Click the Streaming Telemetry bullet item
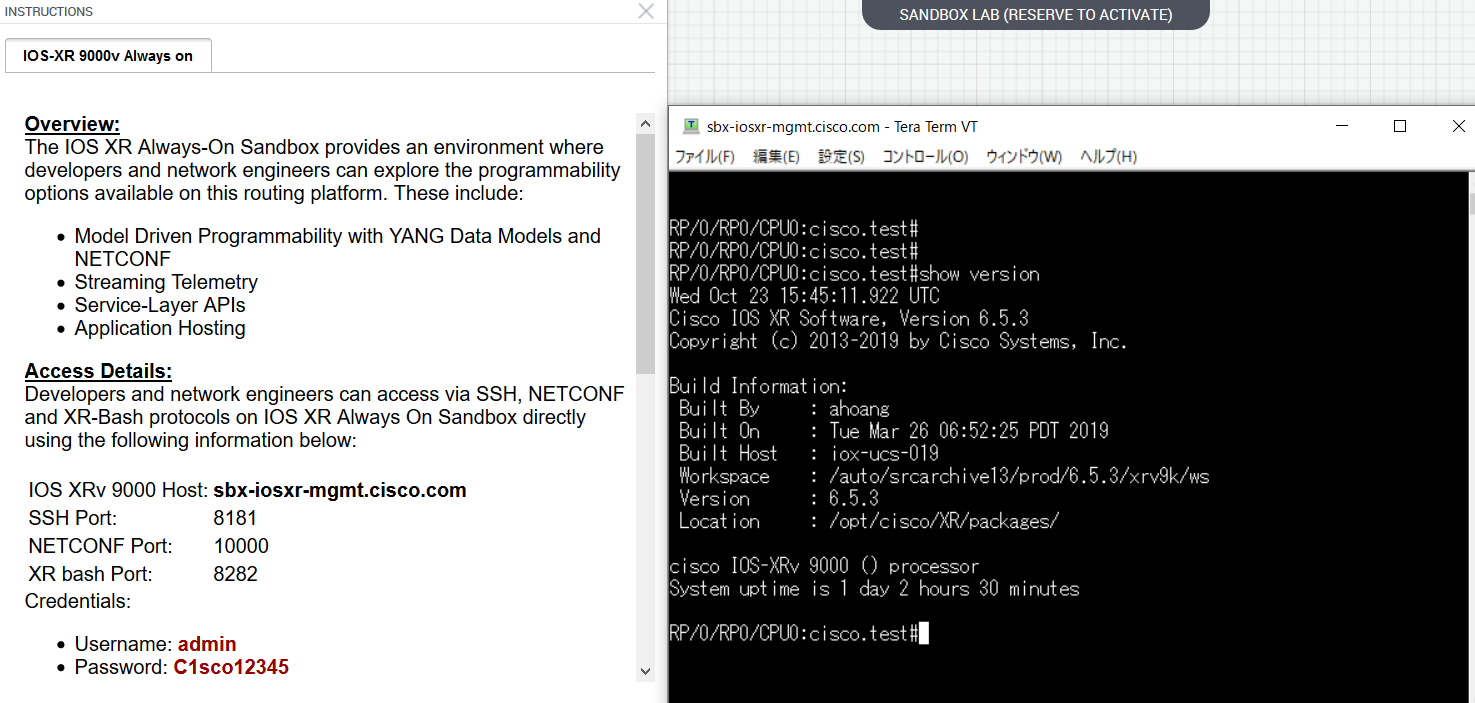This screenshot has height=703, width=1475. 166,282
